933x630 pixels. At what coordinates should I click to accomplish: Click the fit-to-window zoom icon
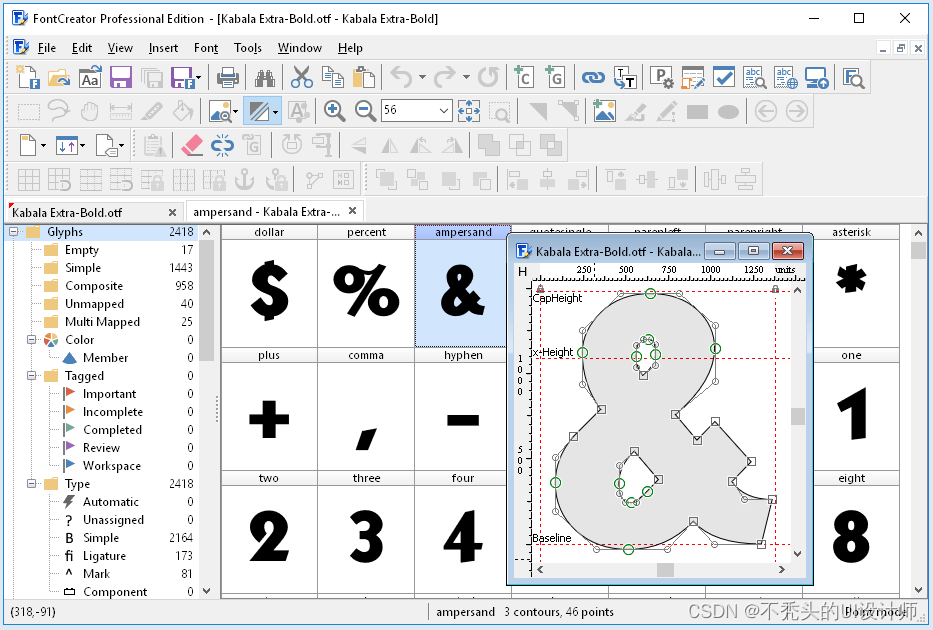point(469,111)
